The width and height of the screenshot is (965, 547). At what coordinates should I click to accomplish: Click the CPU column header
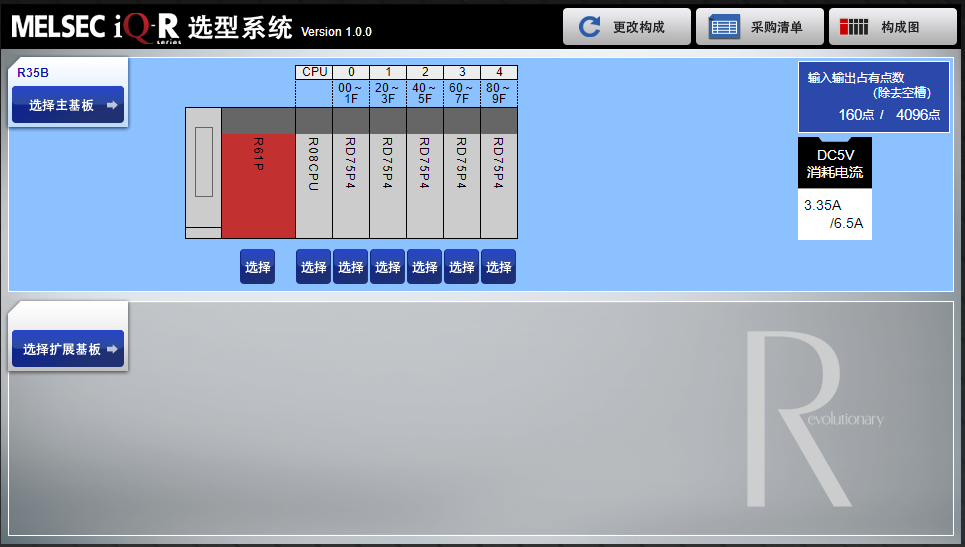click(314, 72)
